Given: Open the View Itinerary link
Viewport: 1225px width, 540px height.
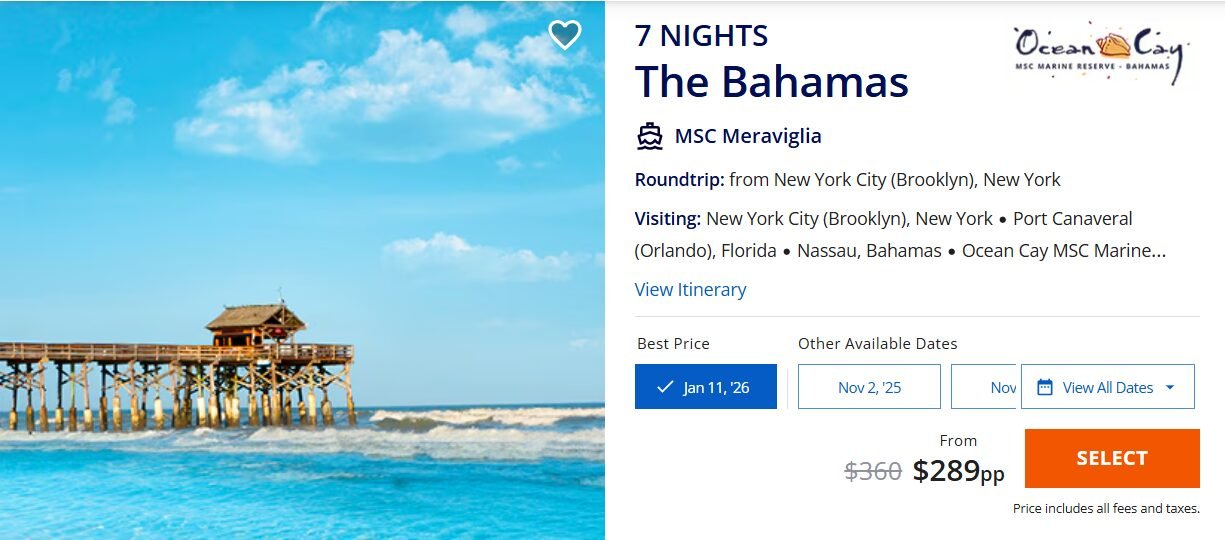Looking at the screenshot, I should [690, 290].
